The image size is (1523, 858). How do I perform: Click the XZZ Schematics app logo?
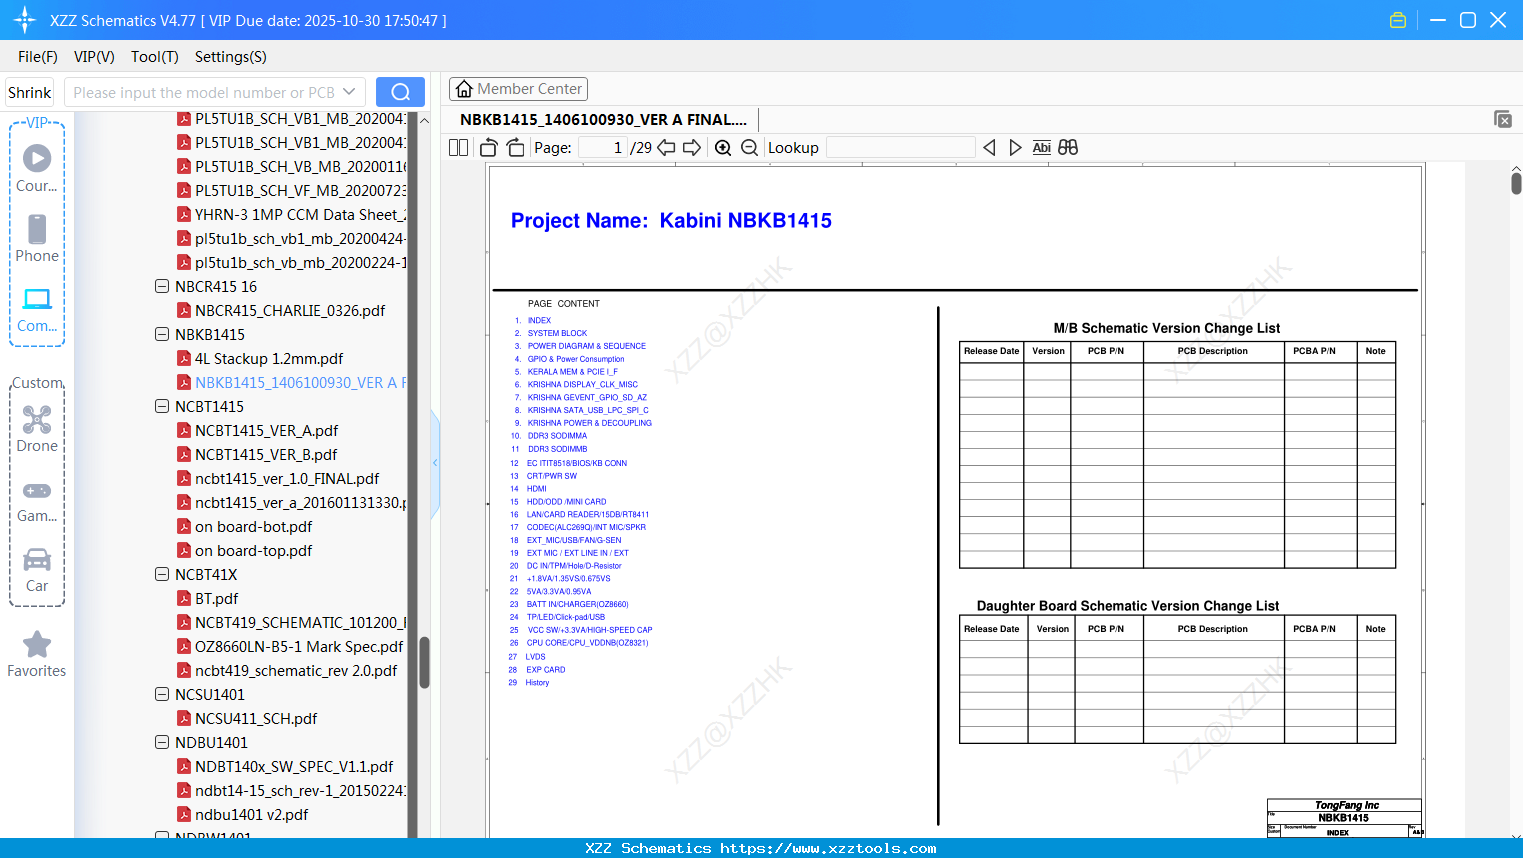tap(25, 20)
